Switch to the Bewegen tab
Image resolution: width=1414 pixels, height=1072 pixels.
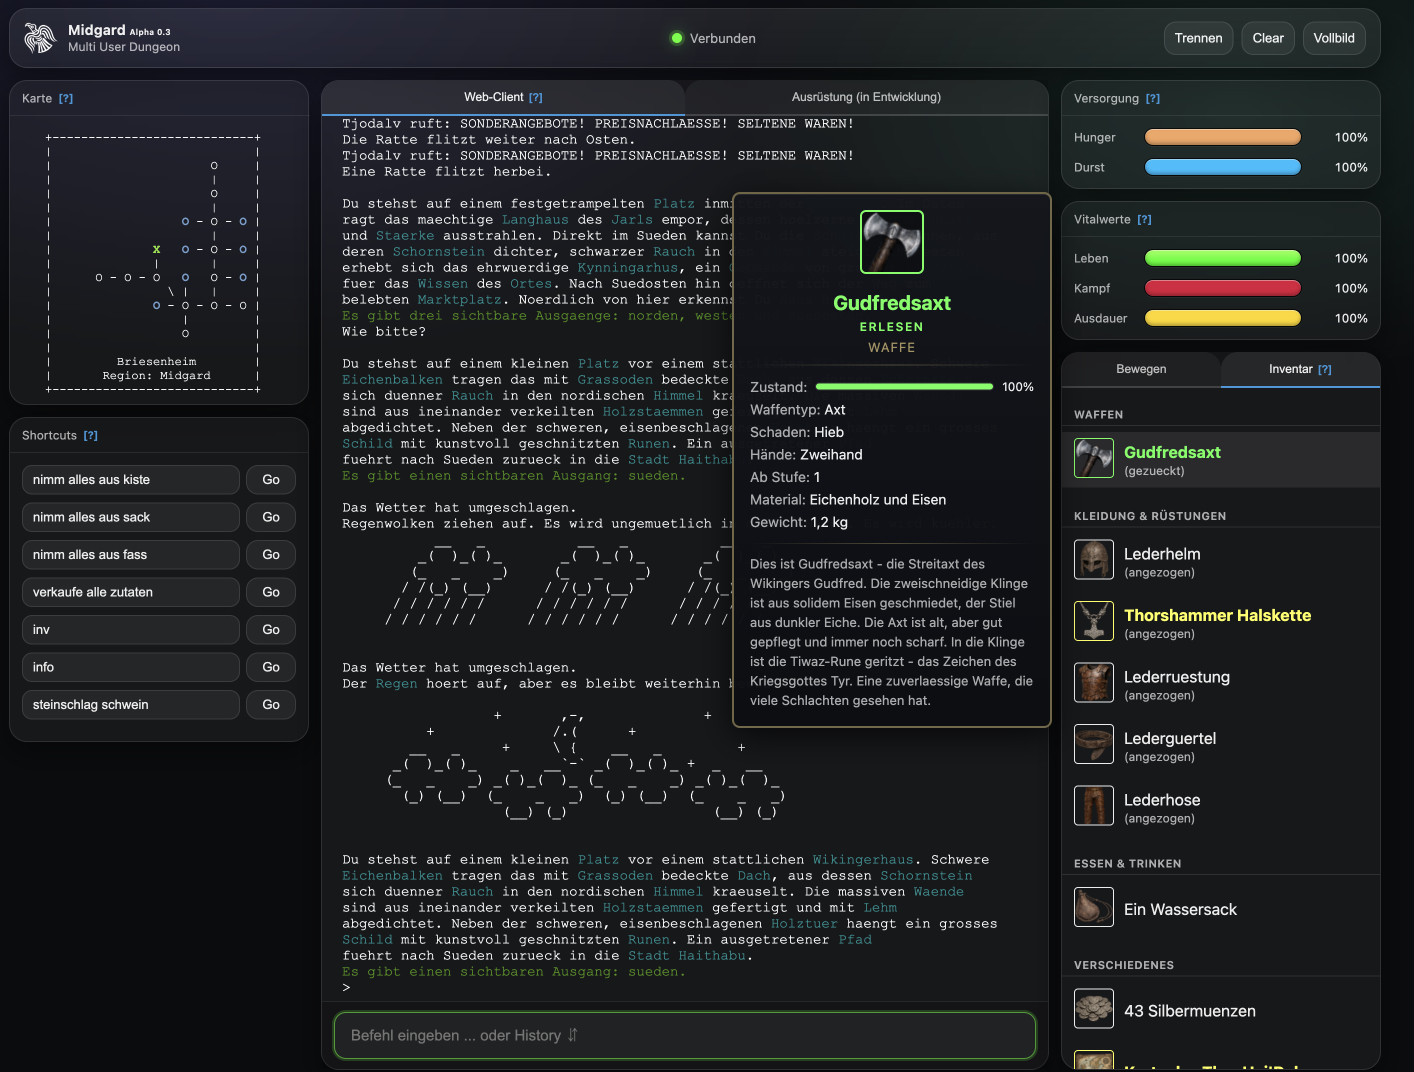1140,369
